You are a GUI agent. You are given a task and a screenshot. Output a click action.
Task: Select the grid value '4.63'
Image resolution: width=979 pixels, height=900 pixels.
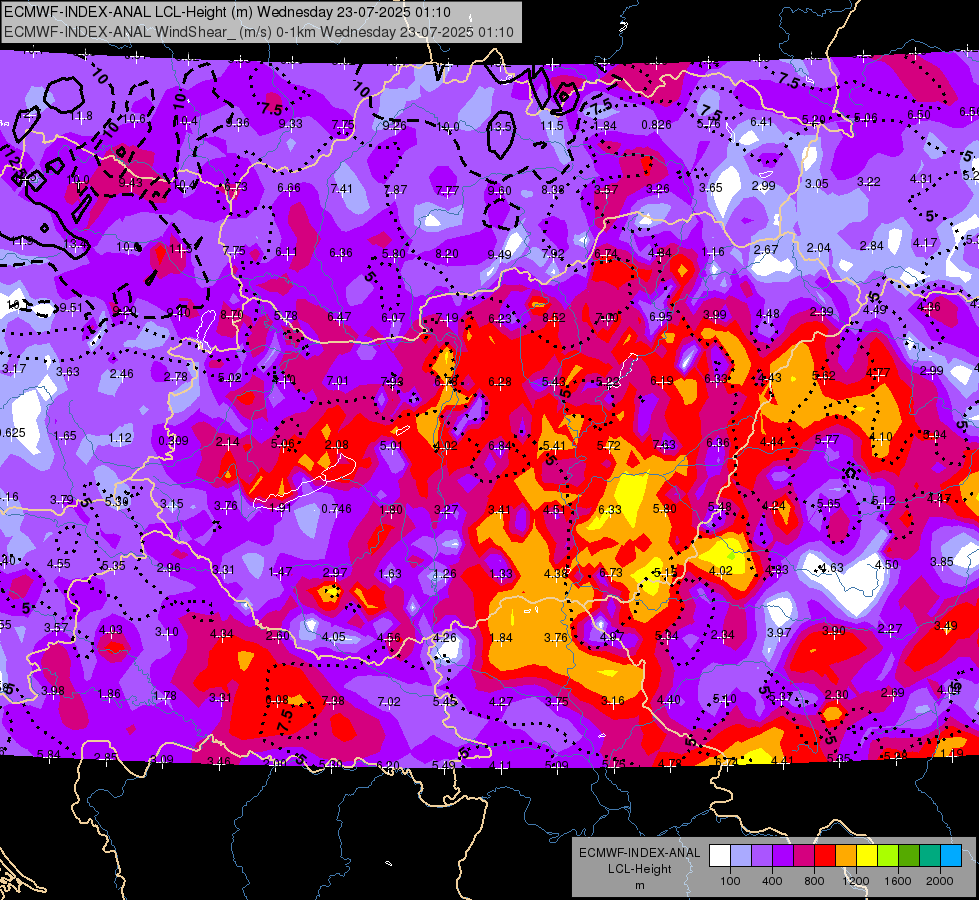click(x=831, y=568)
